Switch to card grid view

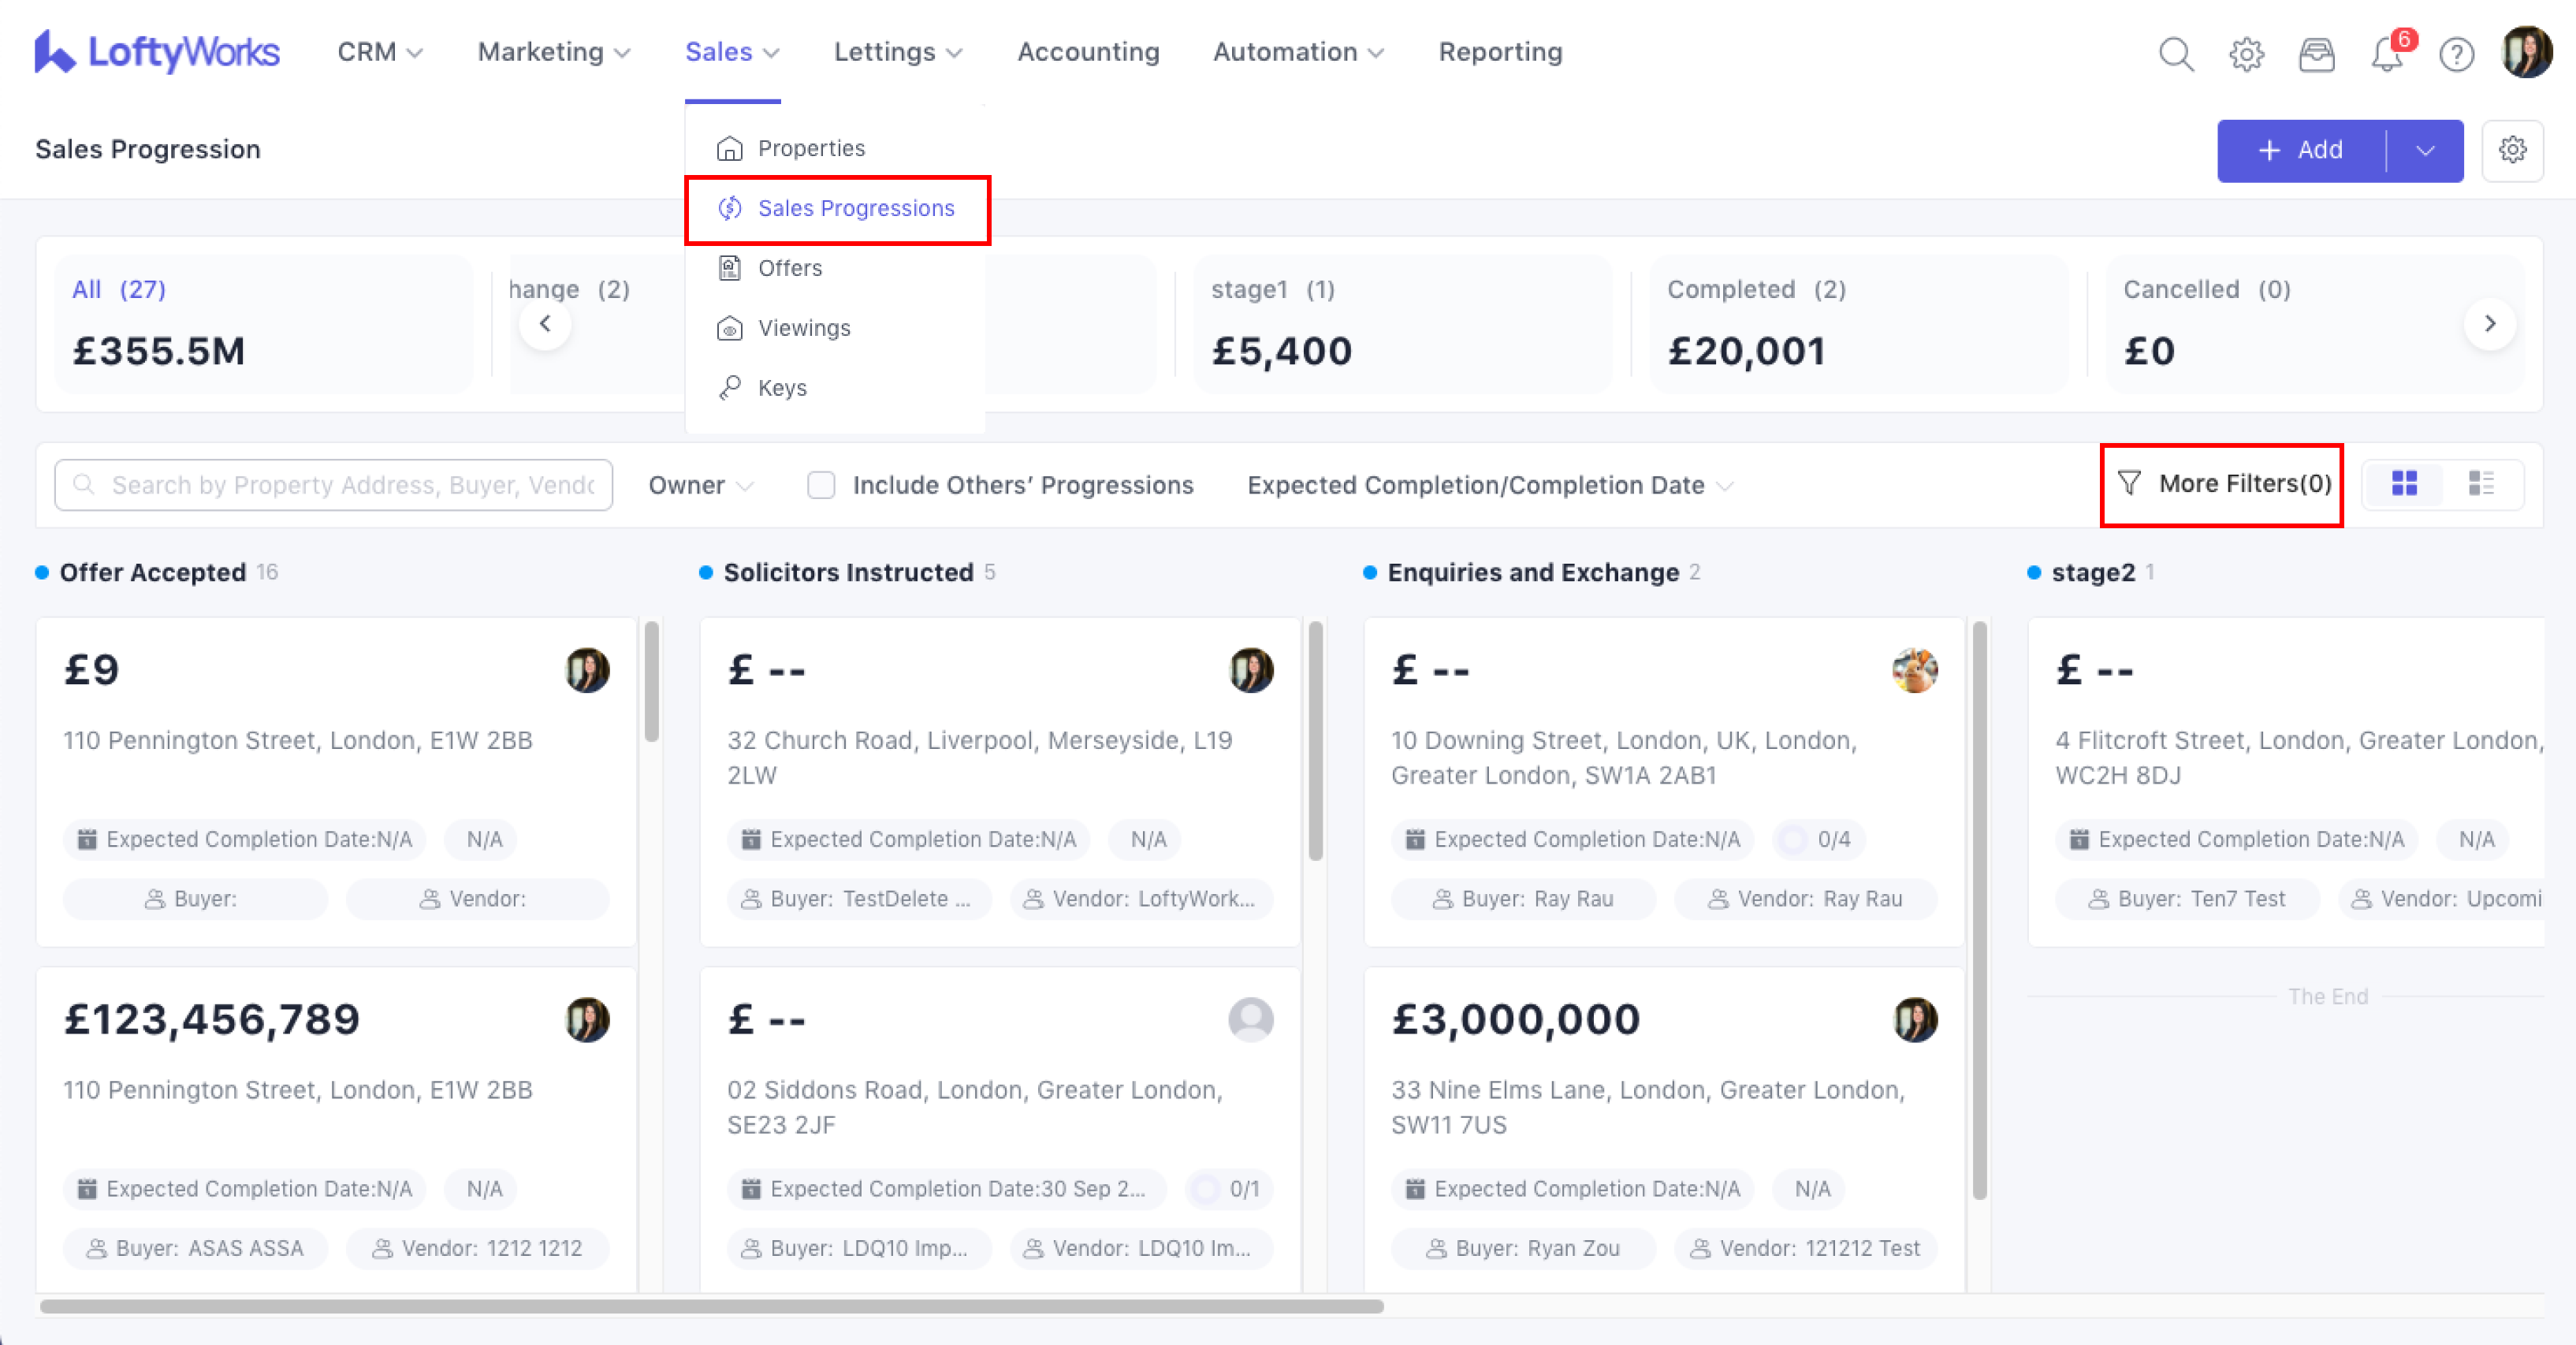pyautogui.click(x=2404, y=484)
